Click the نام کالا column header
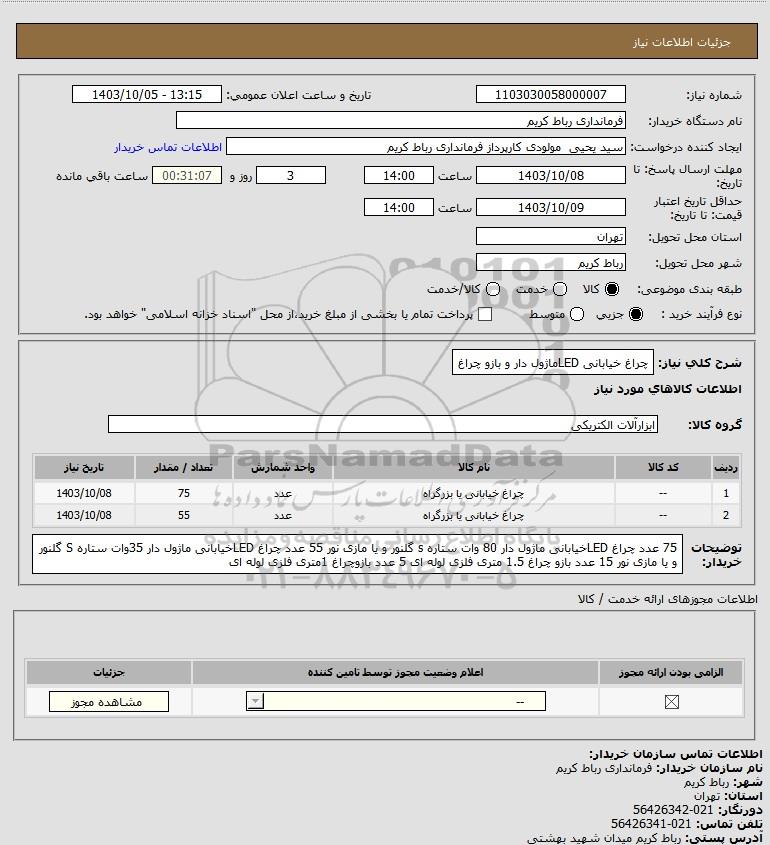The height and width of the screenshot is (845, 770). 474,467
